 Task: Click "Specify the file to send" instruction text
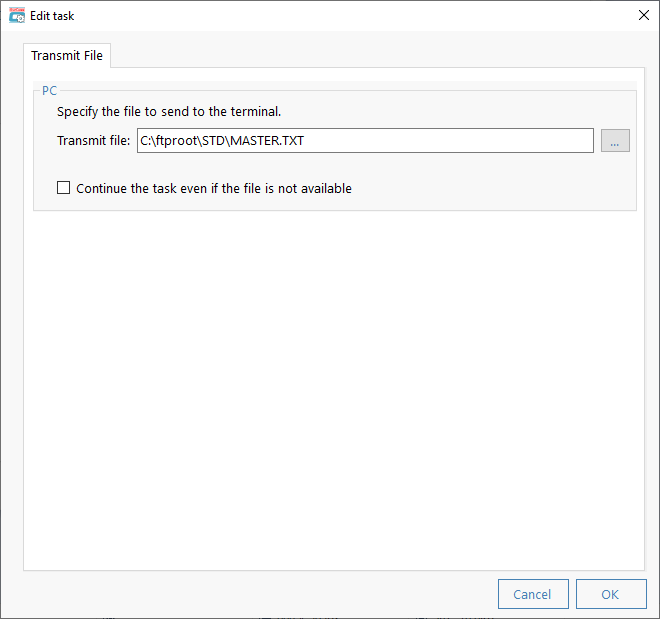click(x=169, y=112)
